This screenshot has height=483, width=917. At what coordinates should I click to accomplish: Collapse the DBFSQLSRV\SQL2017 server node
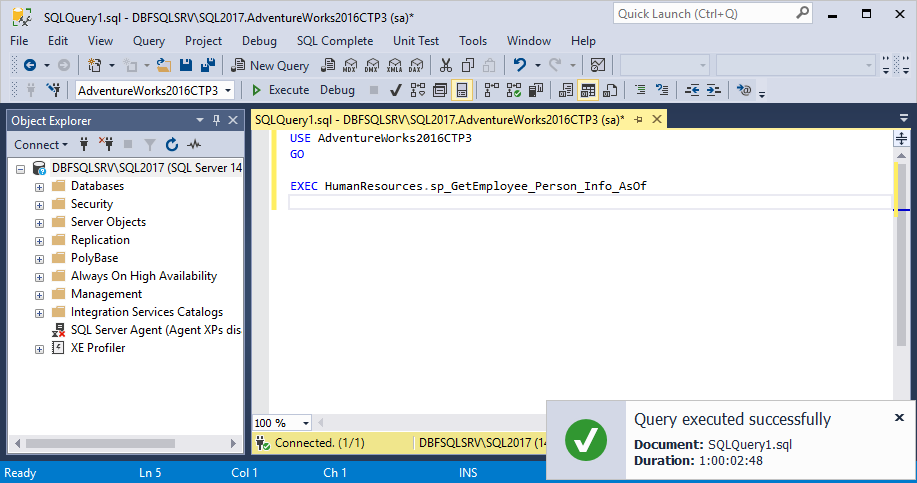pyautogui.click(x=20, y=169)
